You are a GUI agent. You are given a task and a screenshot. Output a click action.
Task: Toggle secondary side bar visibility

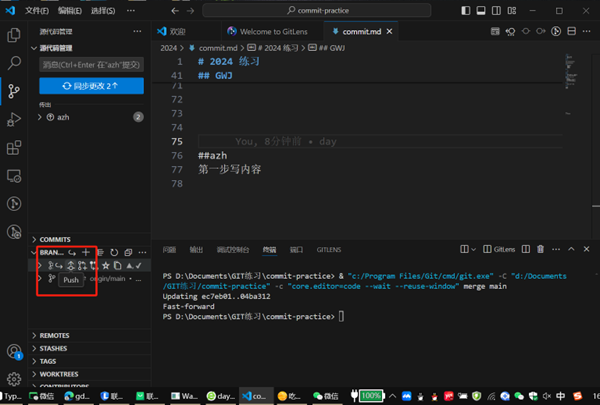(x=496, y=11)
